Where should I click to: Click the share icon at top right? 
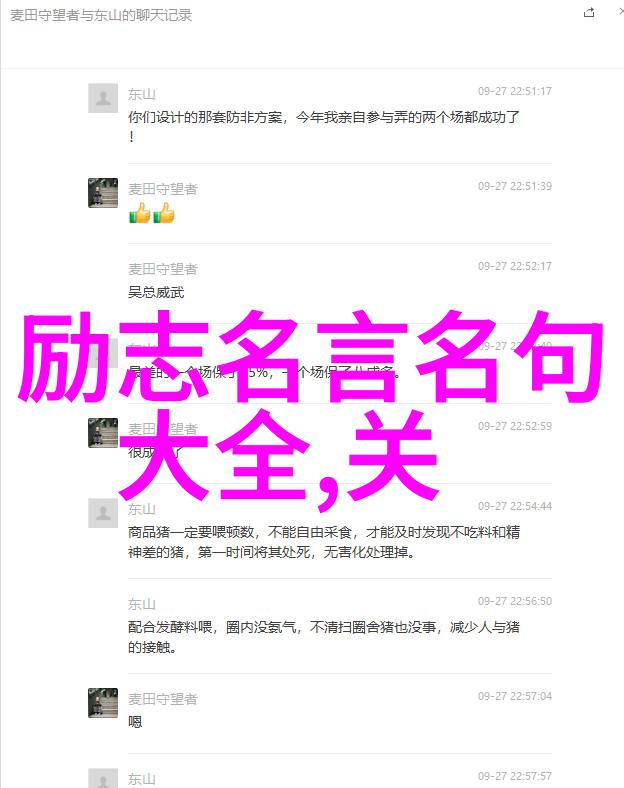tap(589, 13)
